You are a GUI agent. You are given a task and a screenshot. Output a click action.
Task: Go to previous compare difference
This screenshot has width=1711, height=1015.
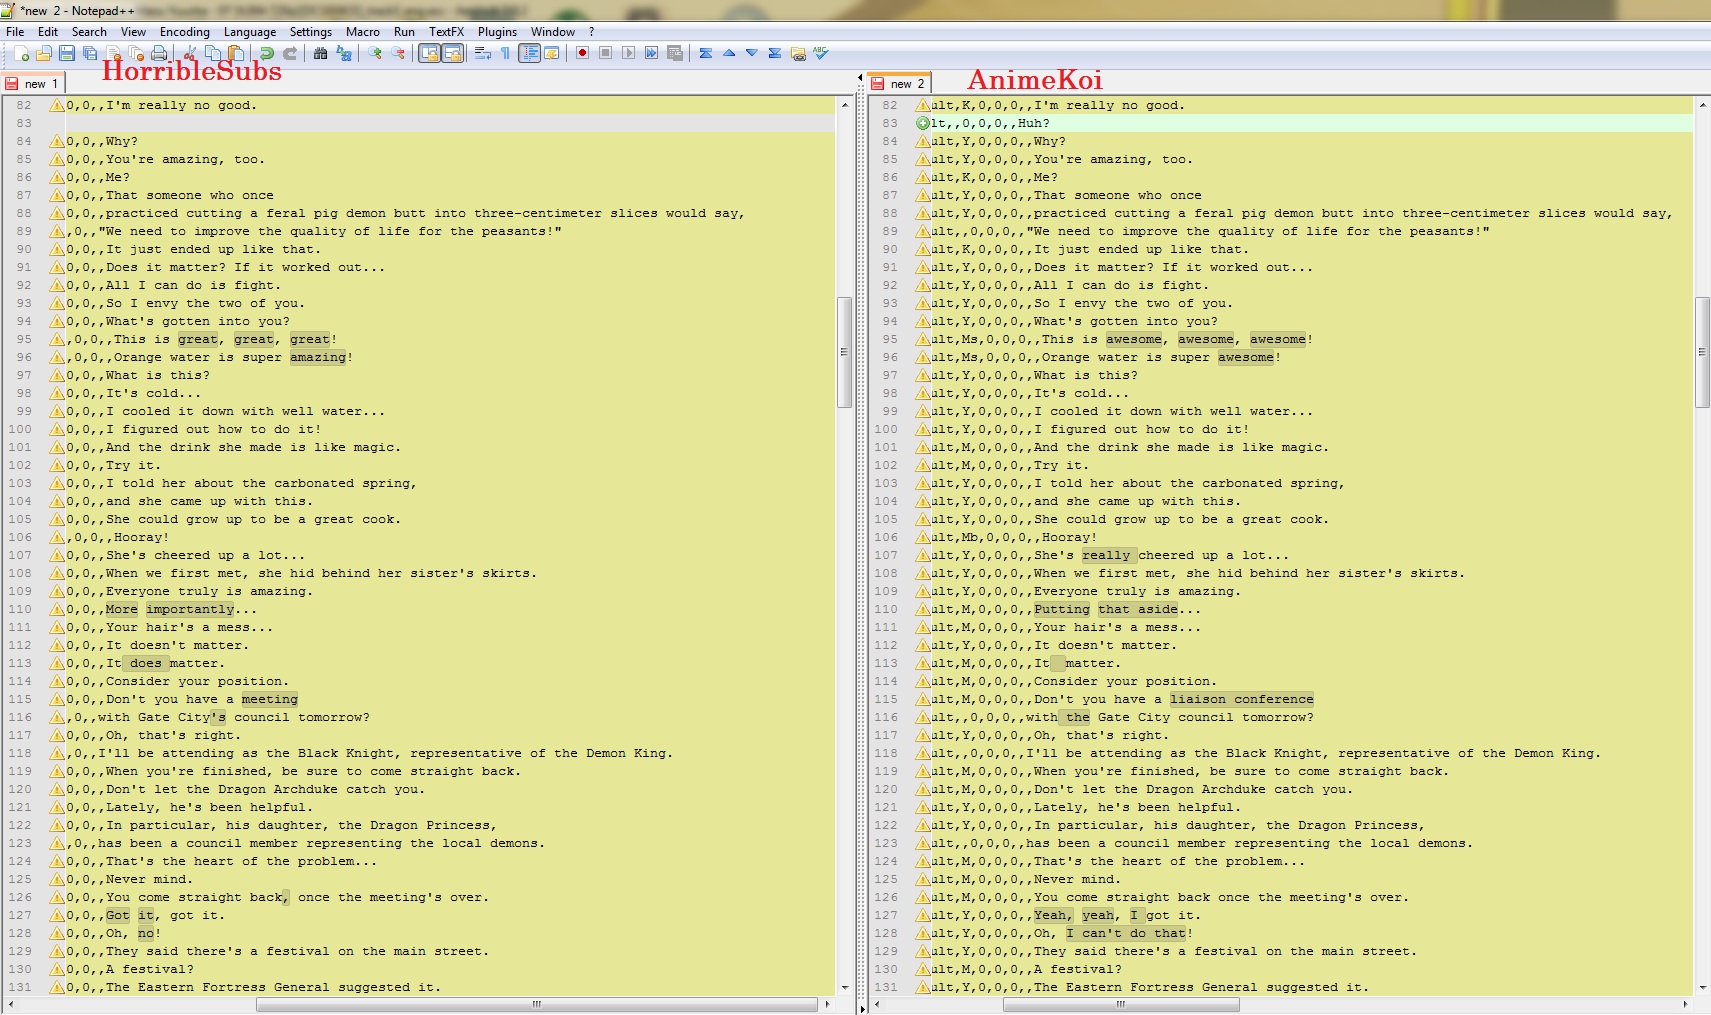tap(728, 53)
